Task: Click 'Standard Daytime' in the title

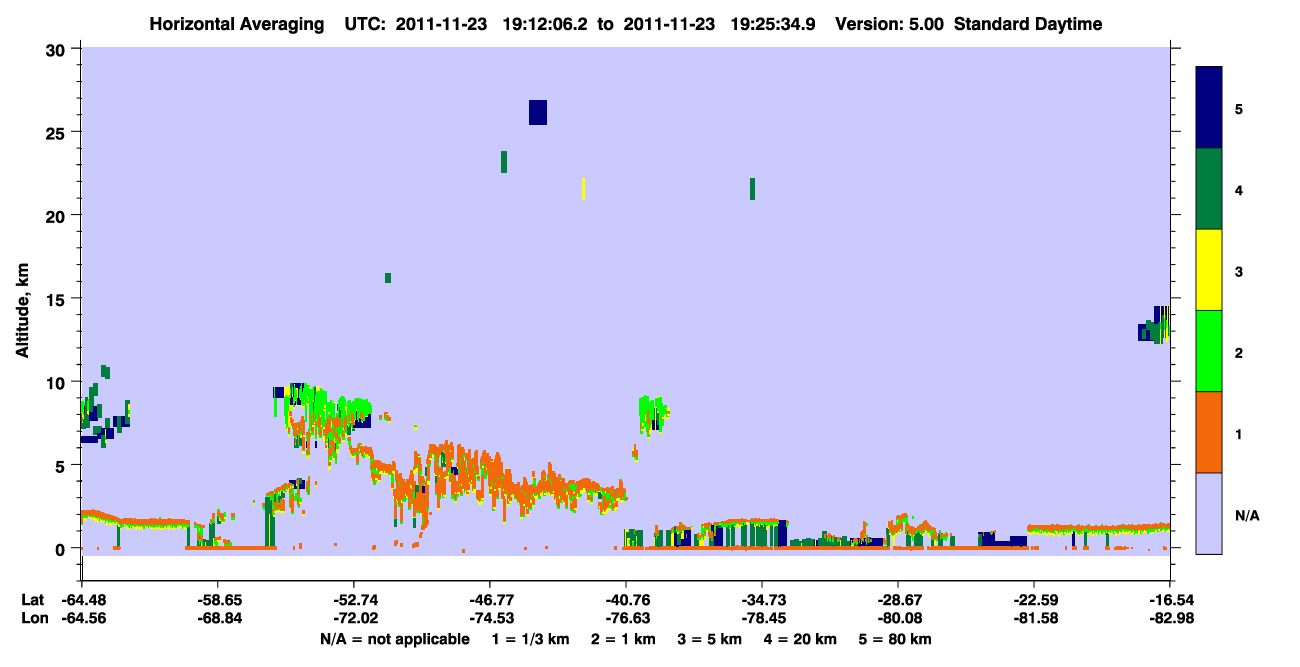Action: [x=1028, y=24]
